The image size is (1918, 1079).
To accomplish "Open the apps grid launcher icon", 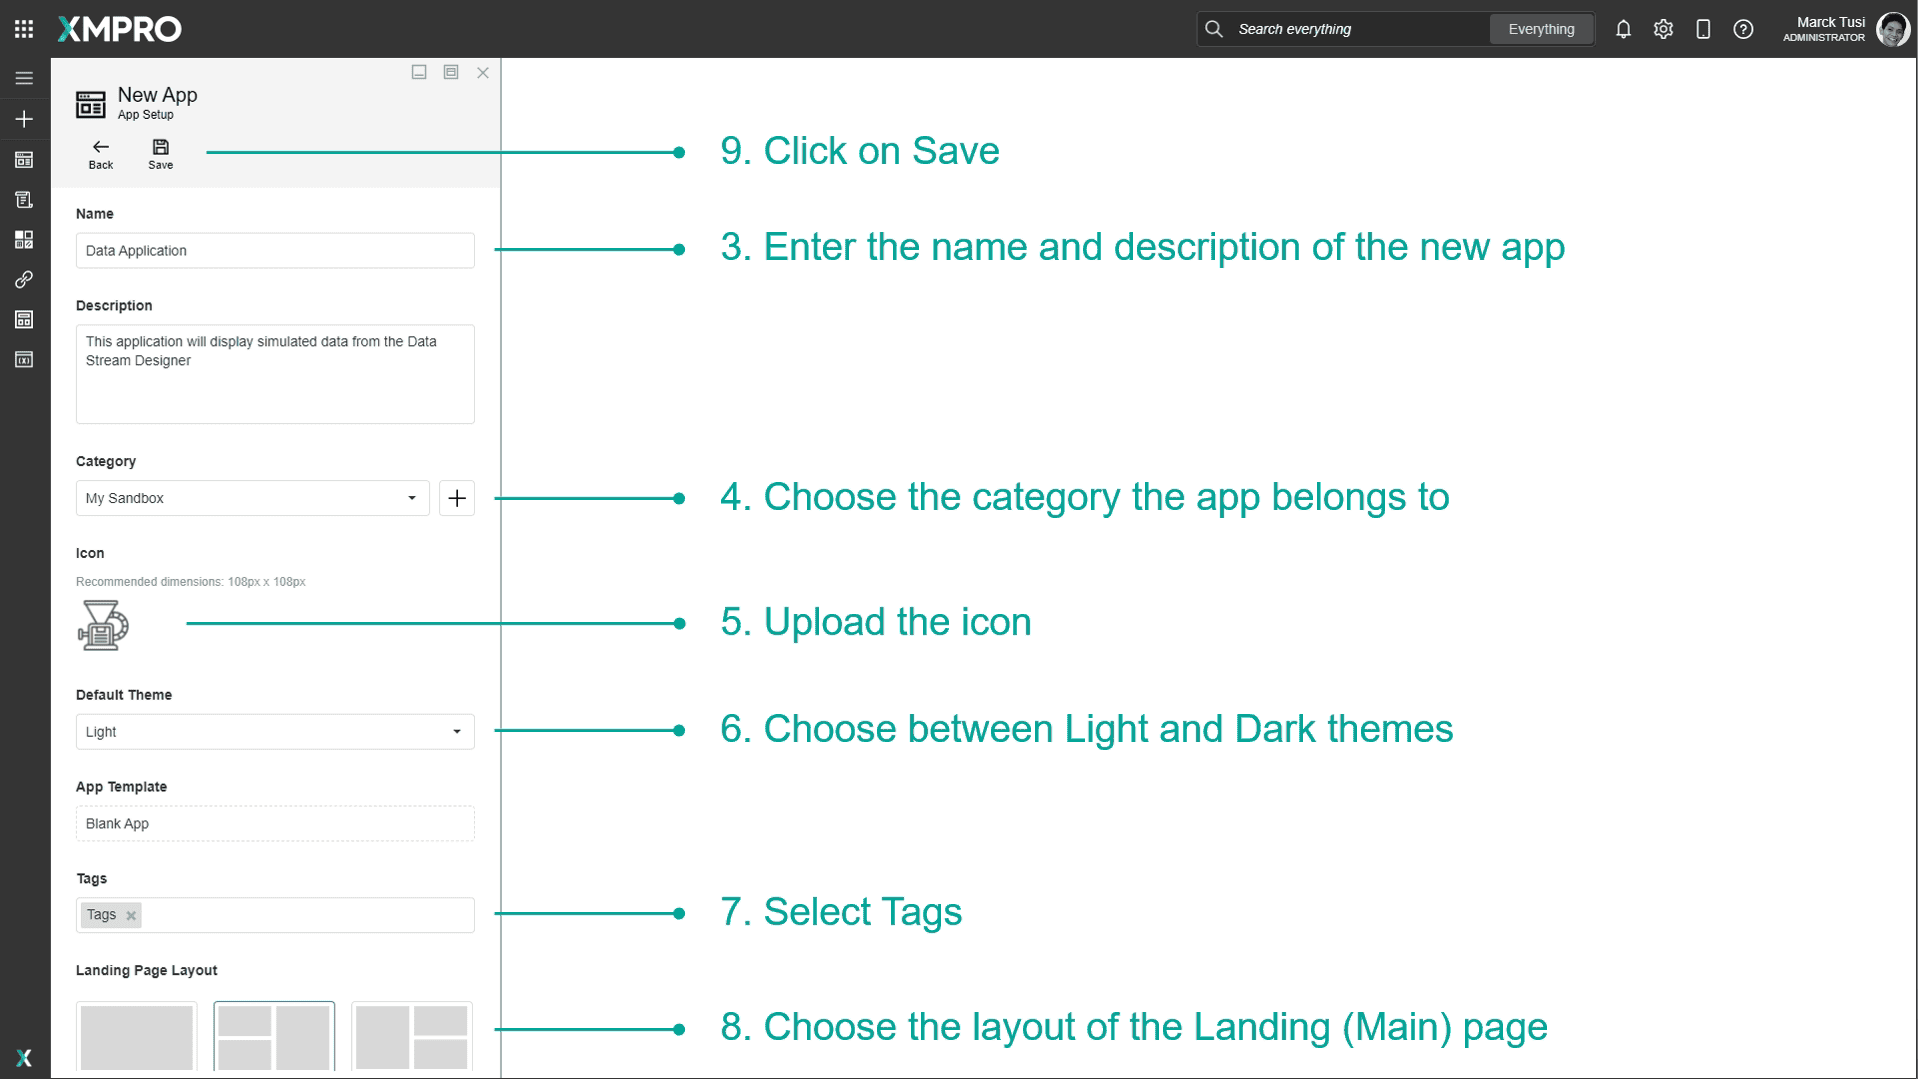I will [24, 28].
